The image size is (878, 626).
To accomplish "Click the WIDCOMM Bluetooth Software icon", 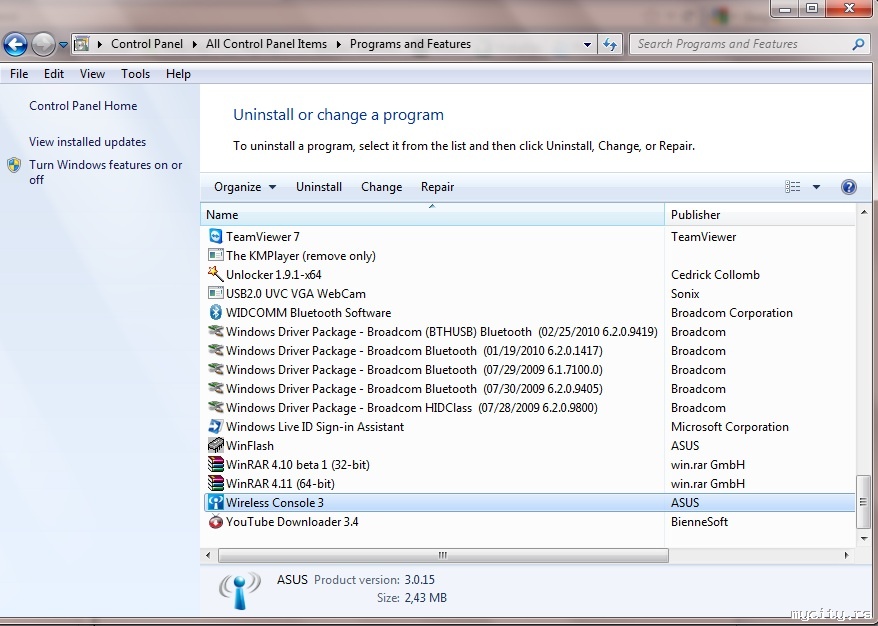I will (x=216, y=312).
